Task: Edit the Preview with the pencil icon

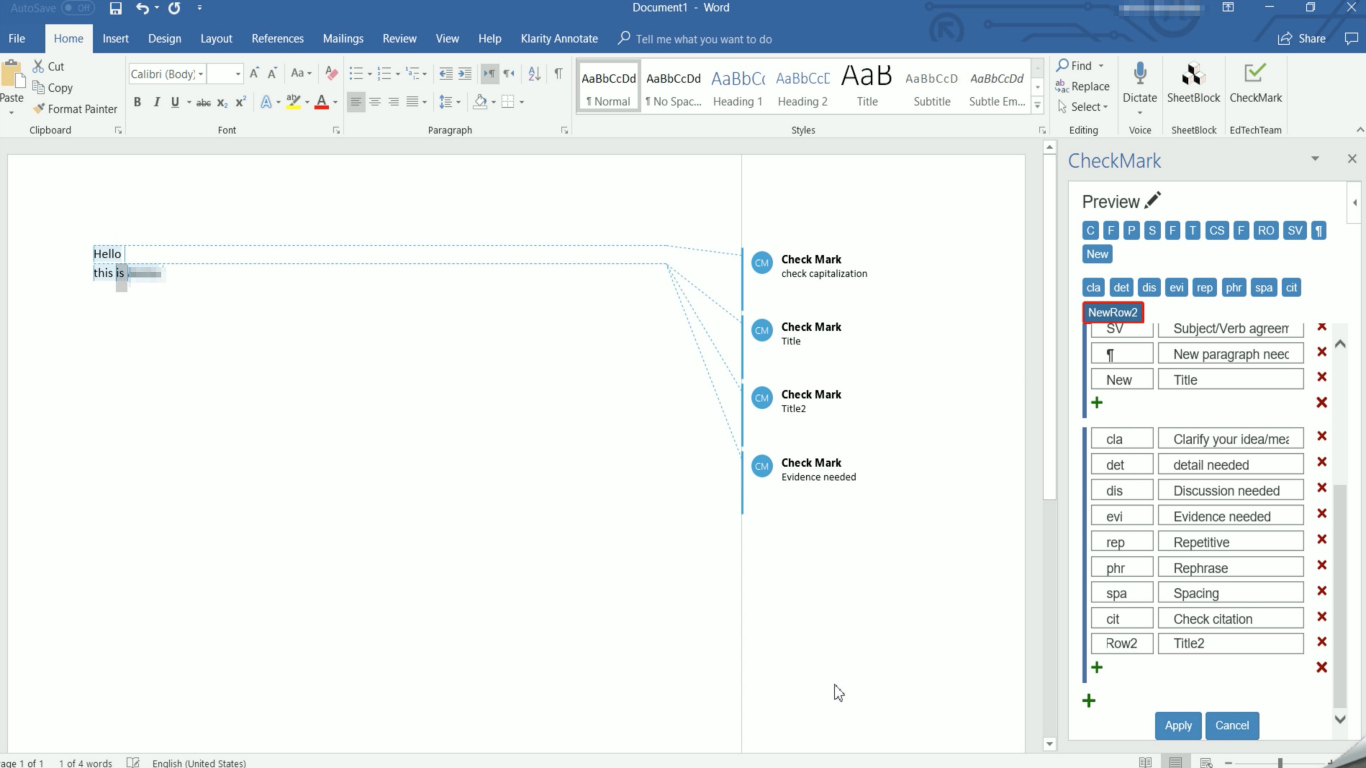Action: pos(1153,200)
